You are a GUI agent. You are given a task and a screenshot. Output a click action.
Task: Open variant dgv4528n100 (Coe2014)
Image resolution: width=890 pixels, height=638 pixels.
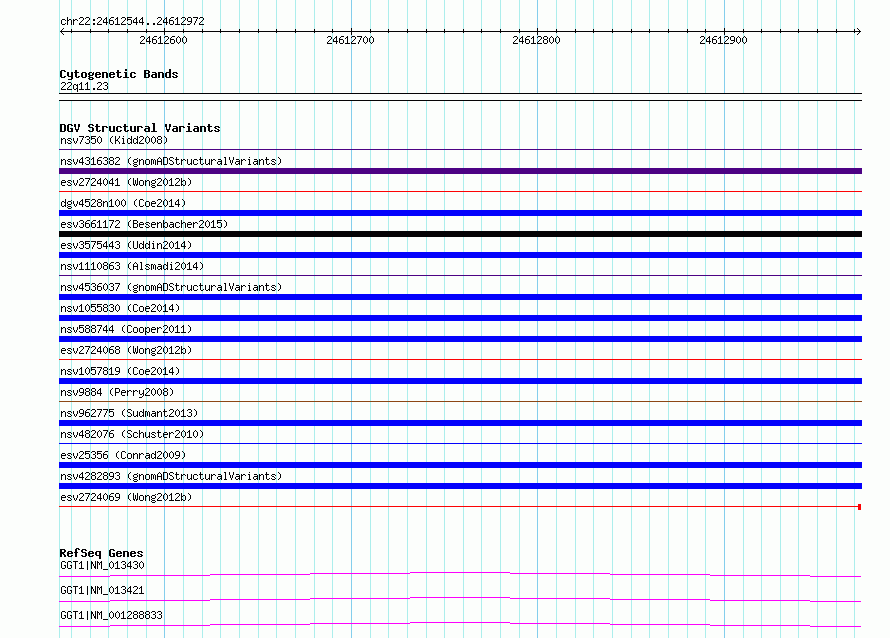(123, 203)
